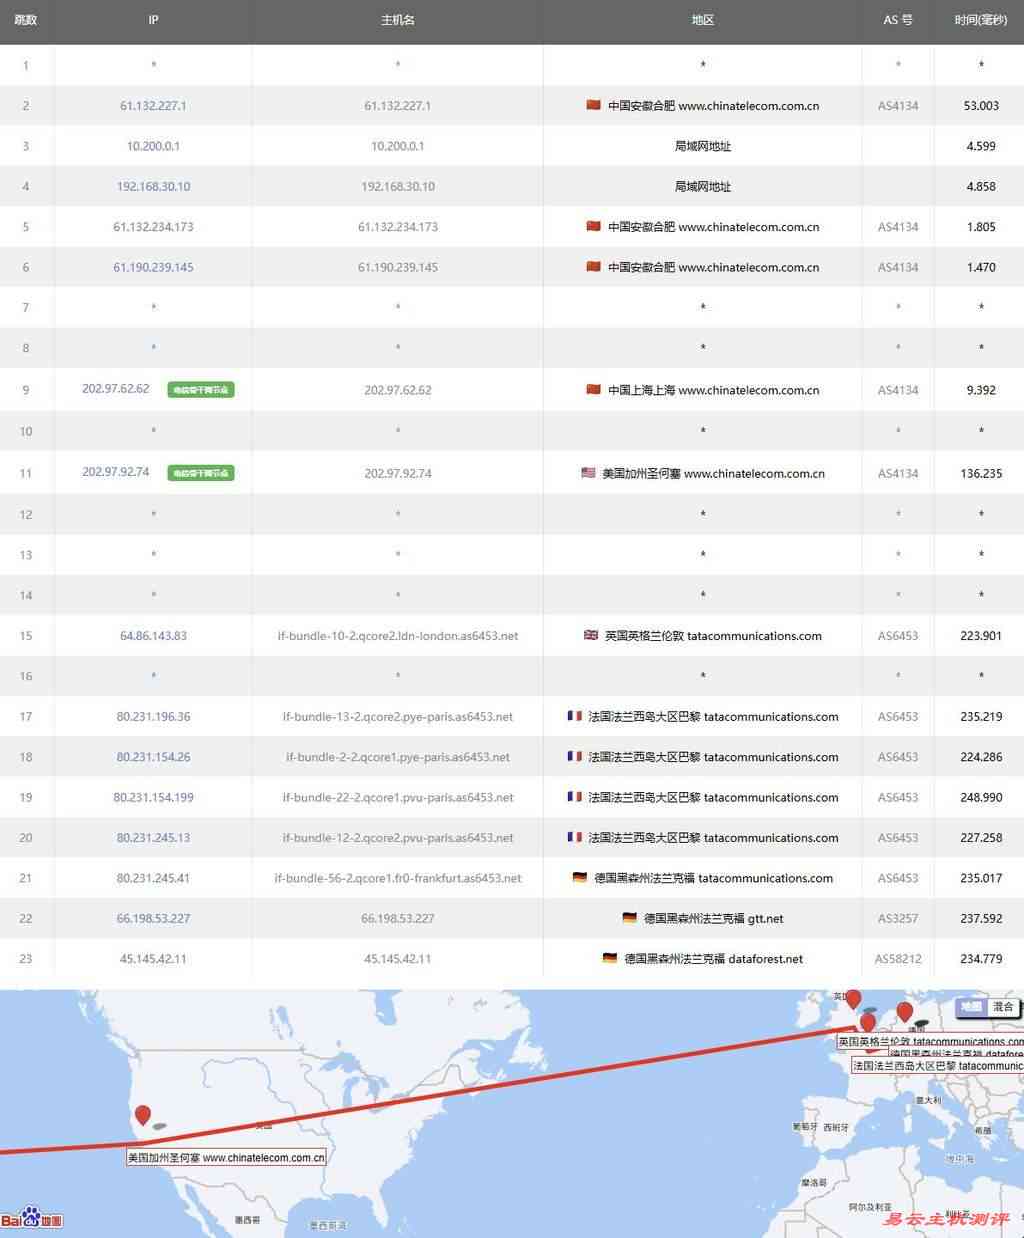Click hostname if-bundle-12-2.qcore2.pvu-paris.as6453.net
Image resolution: width=1024 pixels, height=1238 pixels.
pos(398,838)
